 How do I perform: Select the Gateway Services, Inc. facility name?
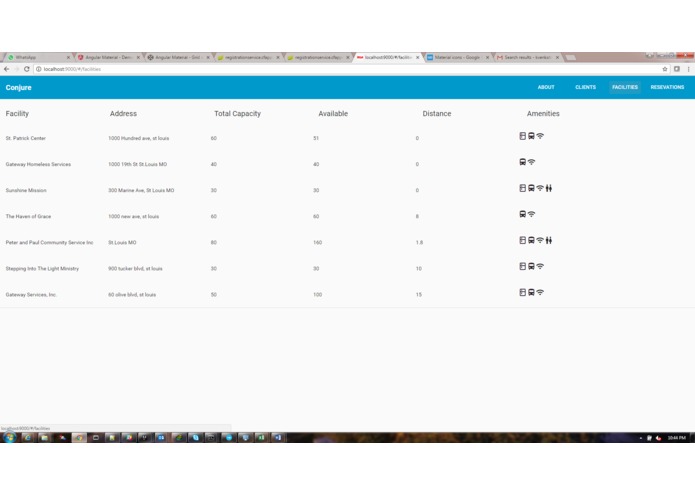point(31,295)
